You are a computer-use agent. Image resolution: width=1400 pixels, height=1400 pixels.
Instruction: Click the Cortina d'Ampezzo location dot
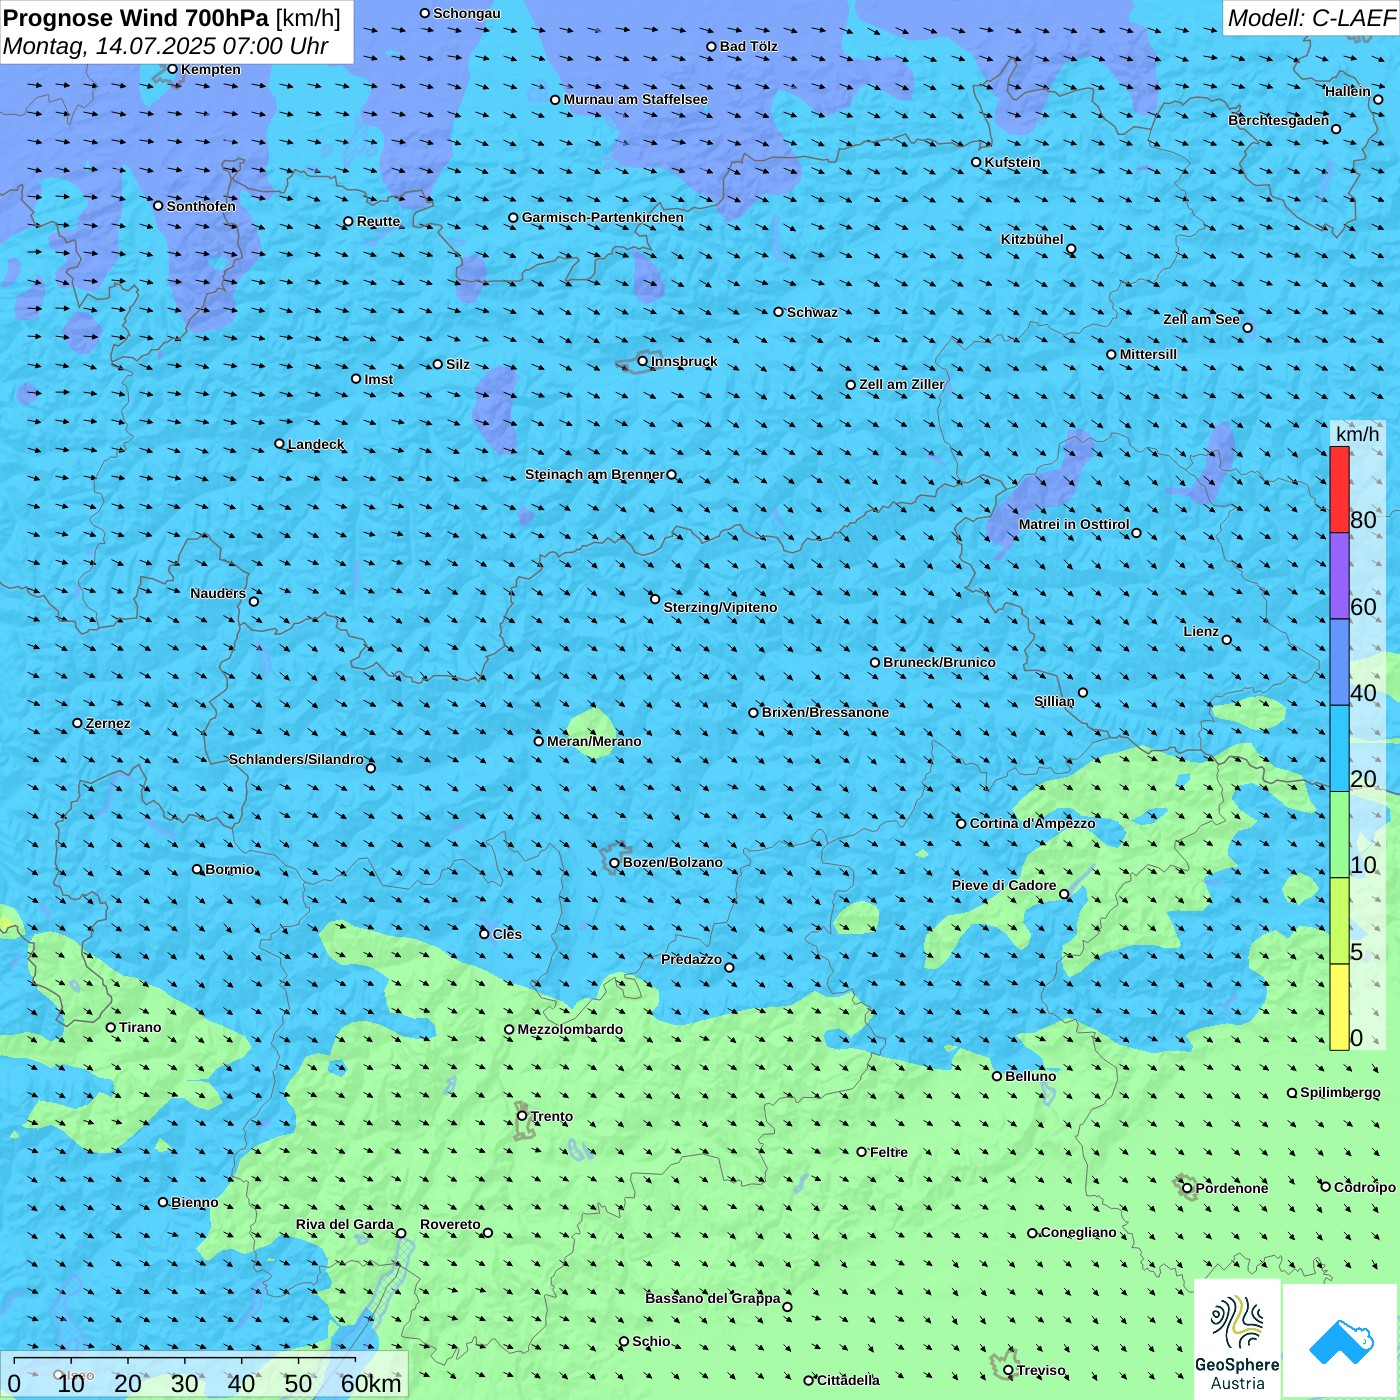(961, 823)
